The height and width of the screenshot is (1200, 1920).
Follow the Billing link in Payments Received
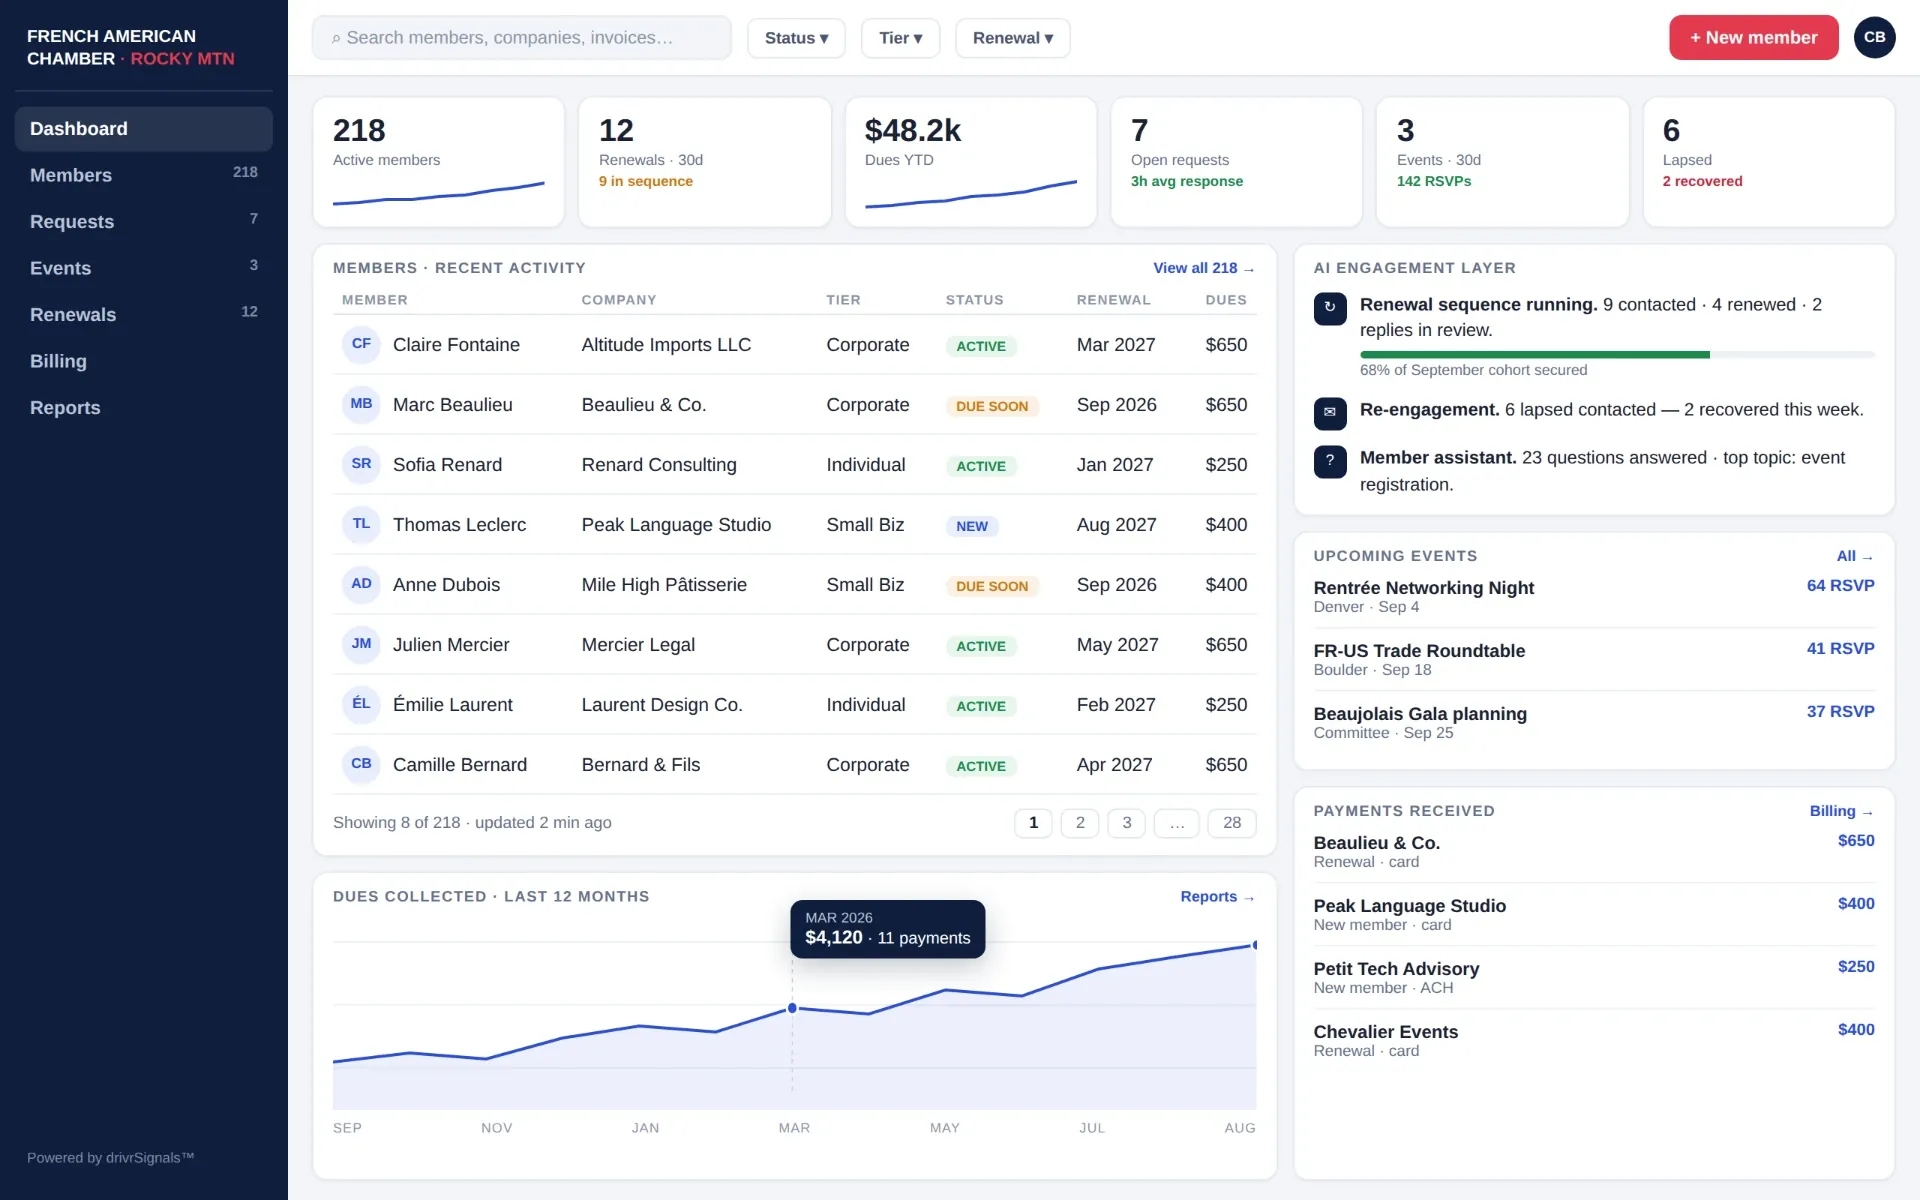pyautogui.click(x=1841, y=811)
